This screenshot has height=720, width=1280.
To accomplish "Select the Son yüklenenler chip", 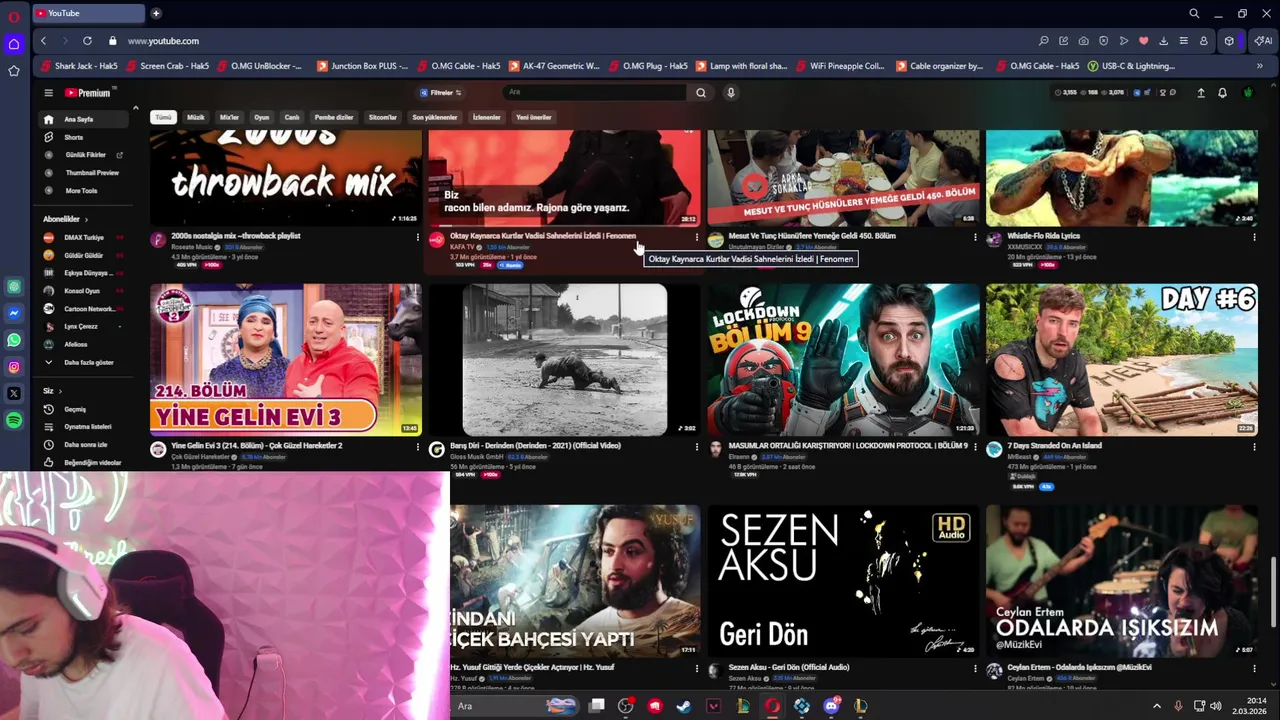I will pos(435,117).
